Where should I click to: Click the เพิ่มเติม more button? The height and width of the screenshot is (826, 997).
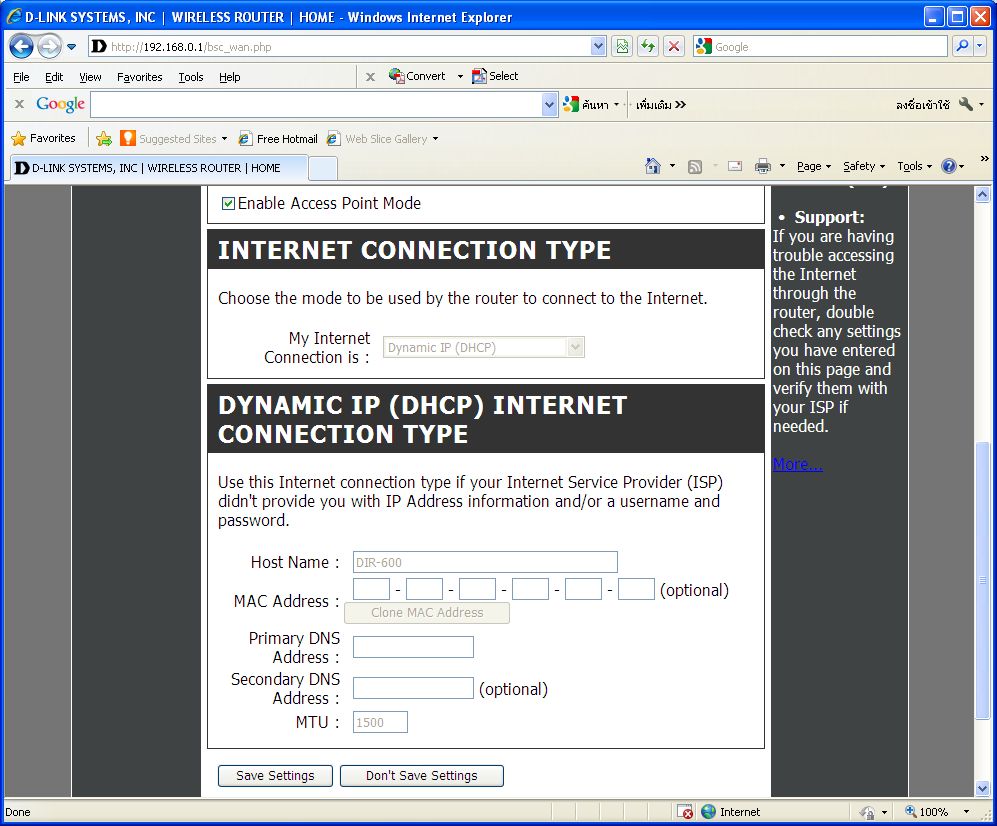tap(661, 105)
